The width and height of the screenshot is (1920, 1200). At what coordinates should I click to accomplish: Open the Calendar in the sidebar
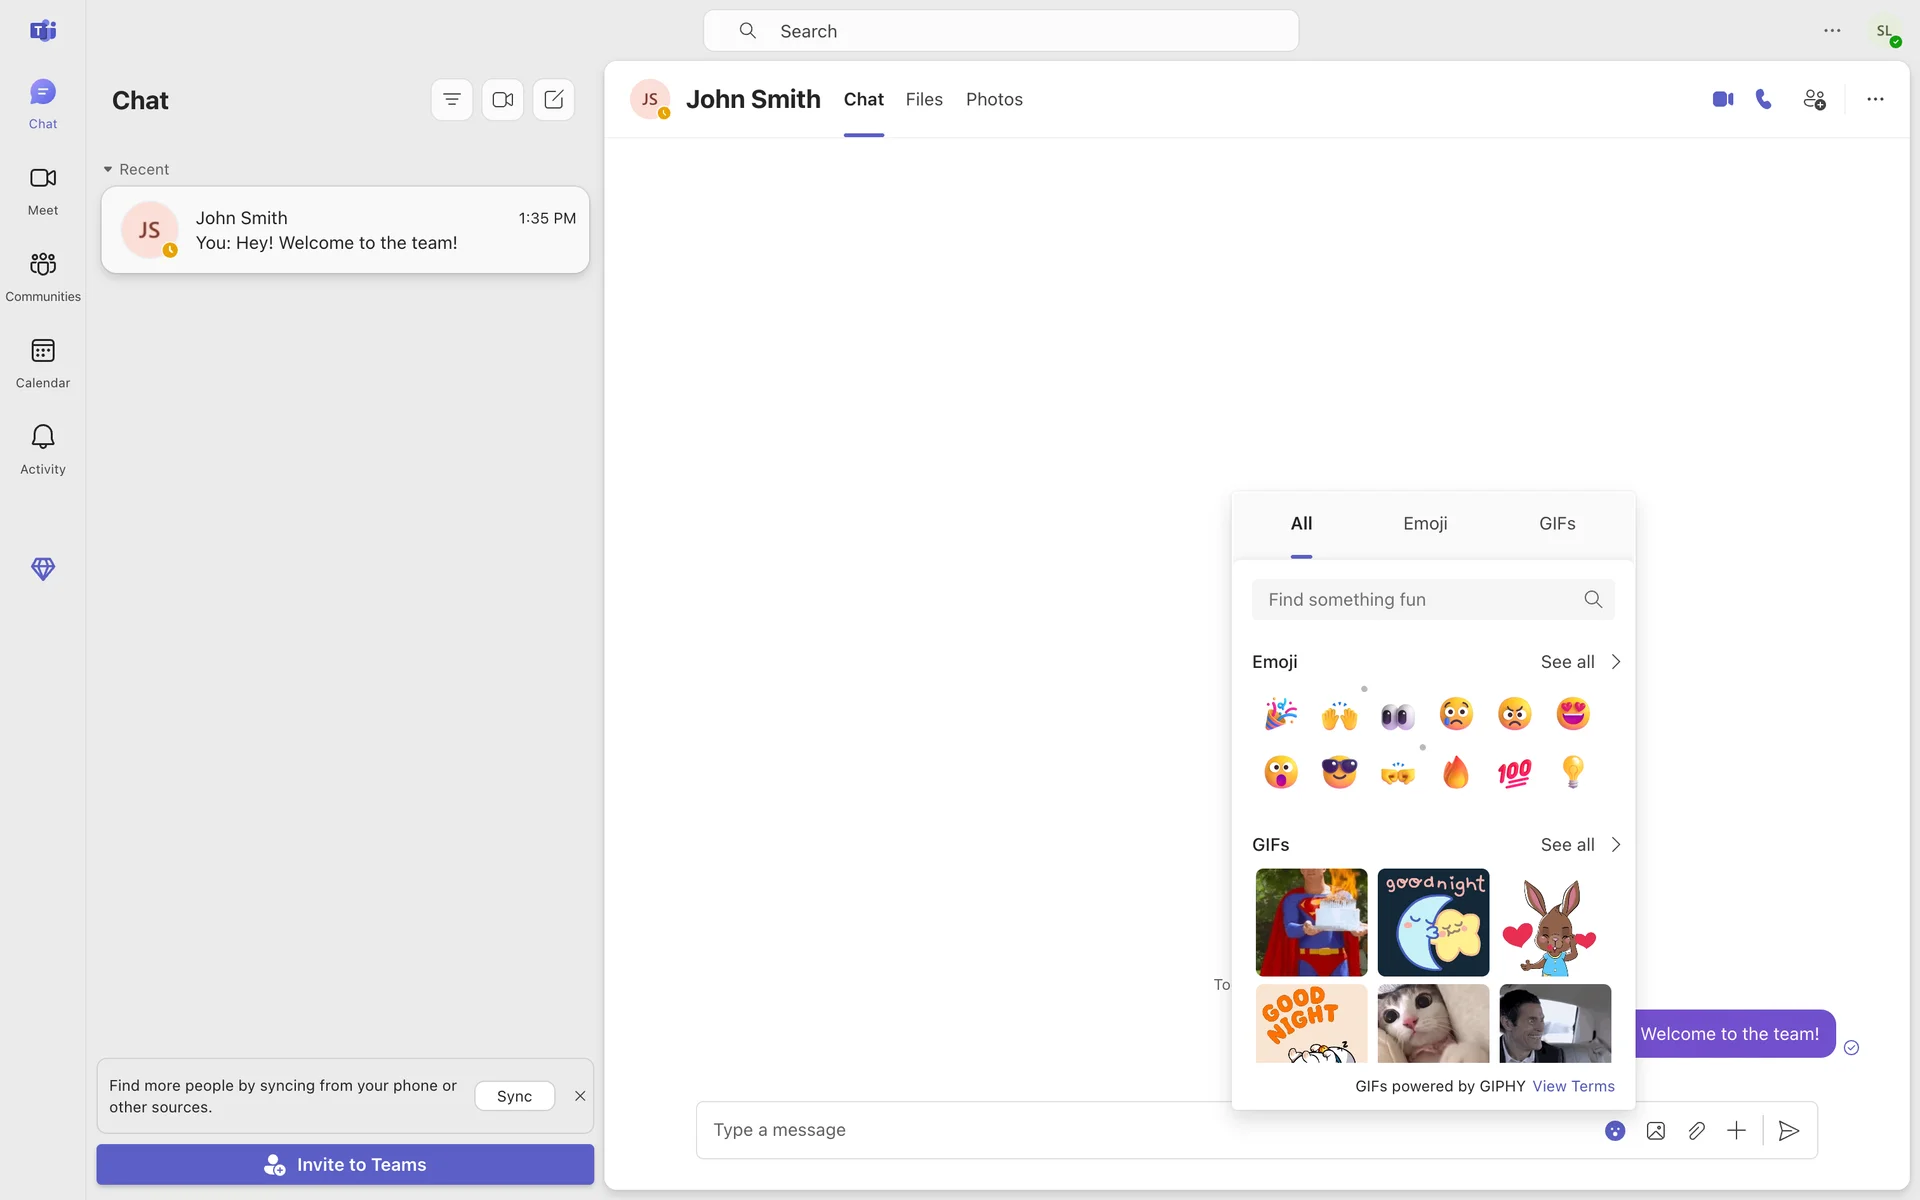(x=42, y=362)
